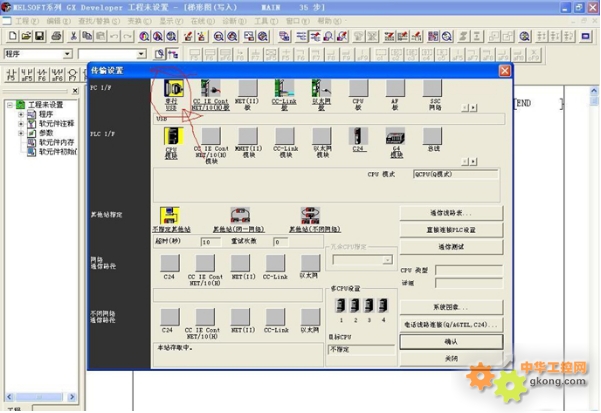Expand the 程序 tree node
Viewport: 601px width, 413px height.
[21, 114]
